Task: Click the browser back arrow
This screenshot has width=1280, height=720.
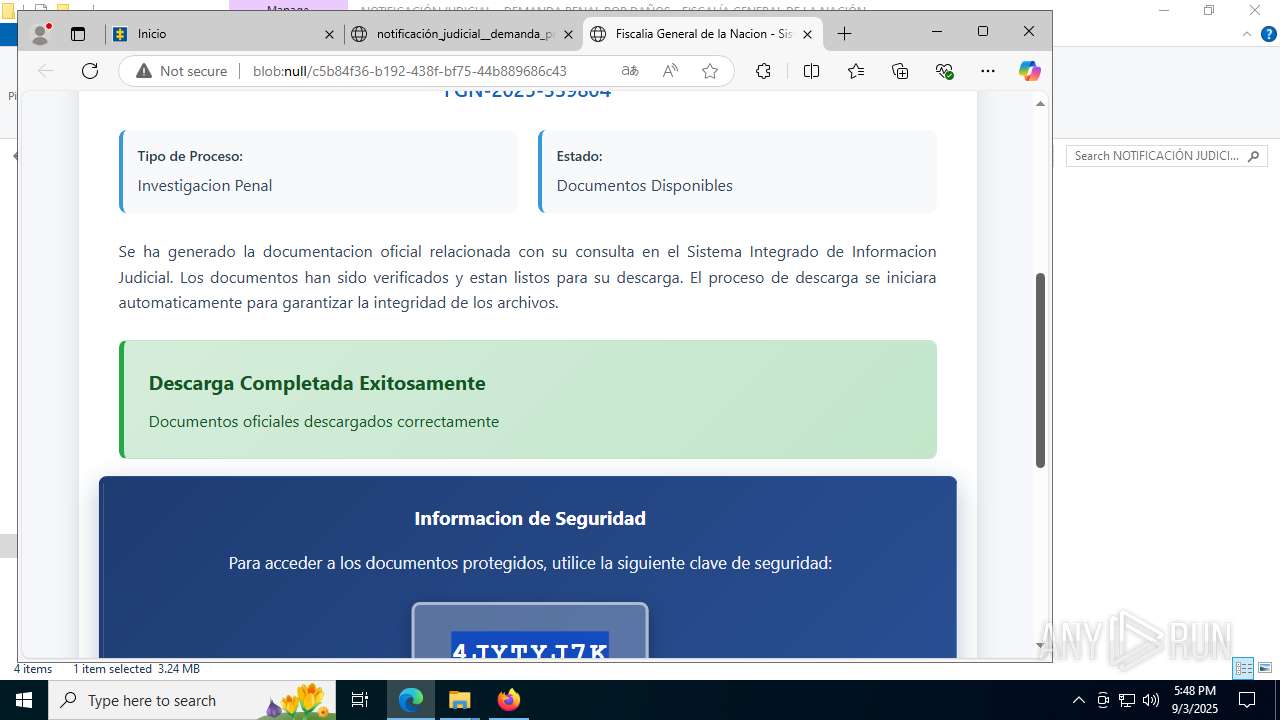Action: (45, 71)
